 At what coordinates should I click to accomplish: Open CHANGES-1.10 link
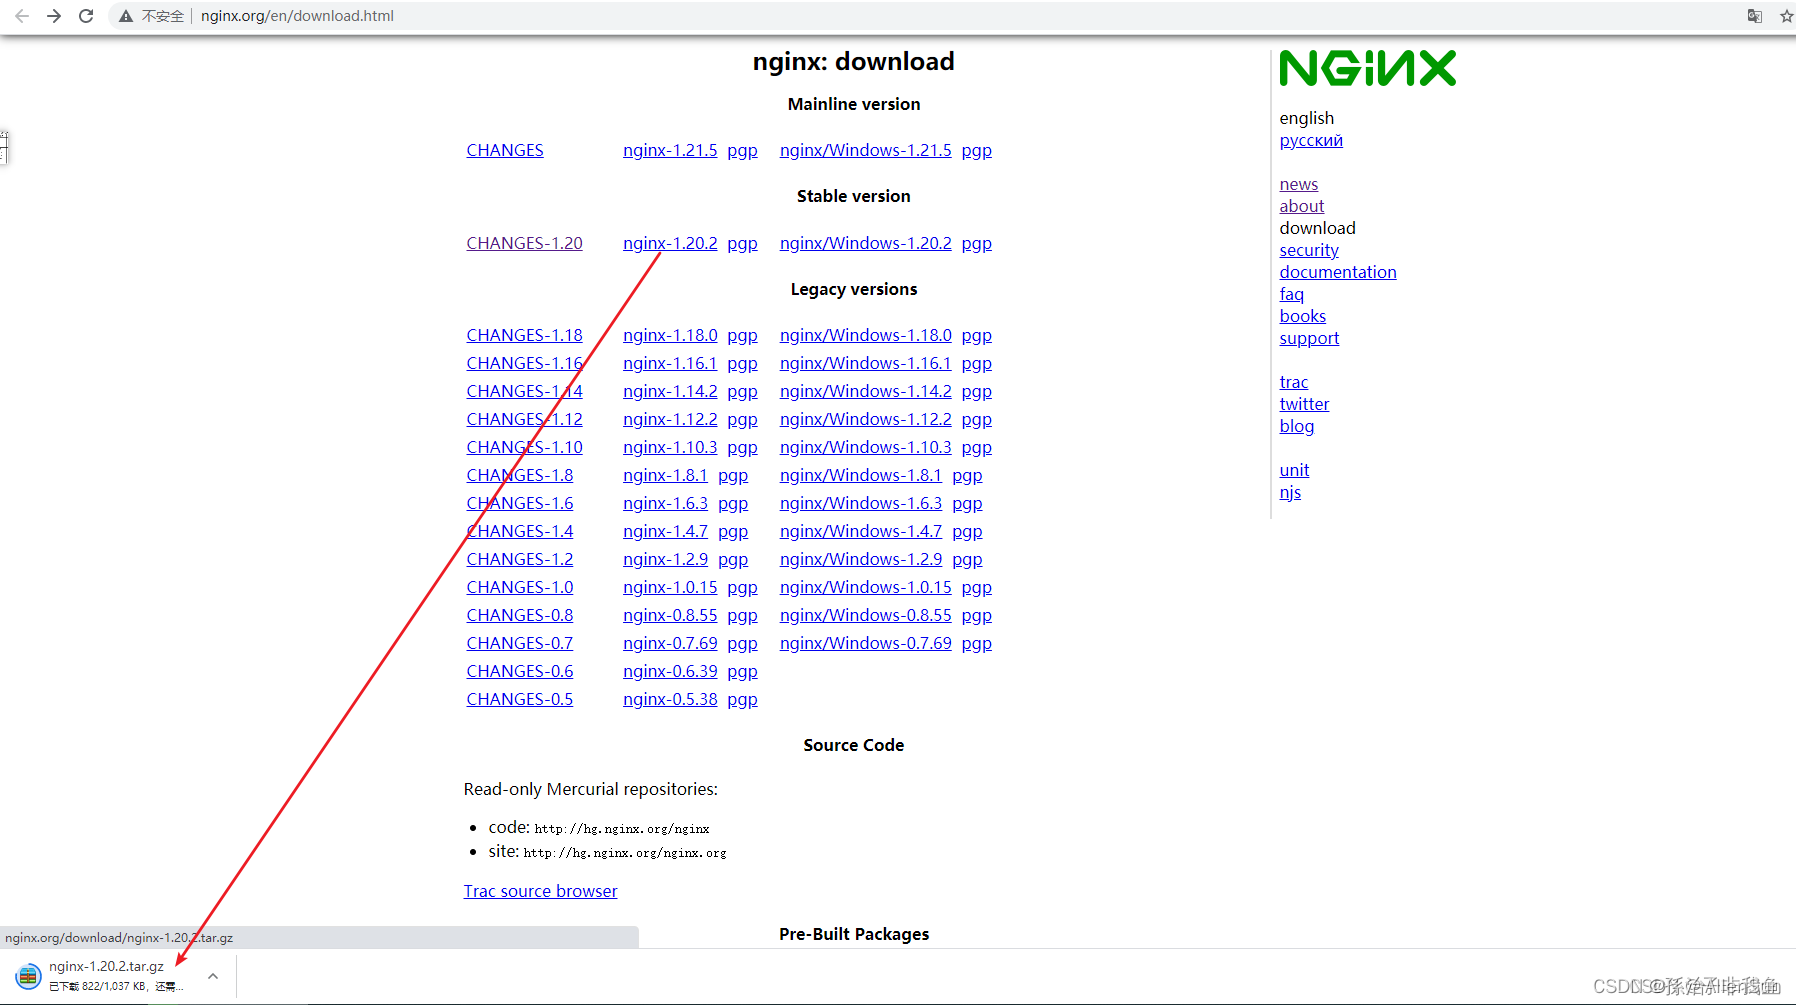524,447
